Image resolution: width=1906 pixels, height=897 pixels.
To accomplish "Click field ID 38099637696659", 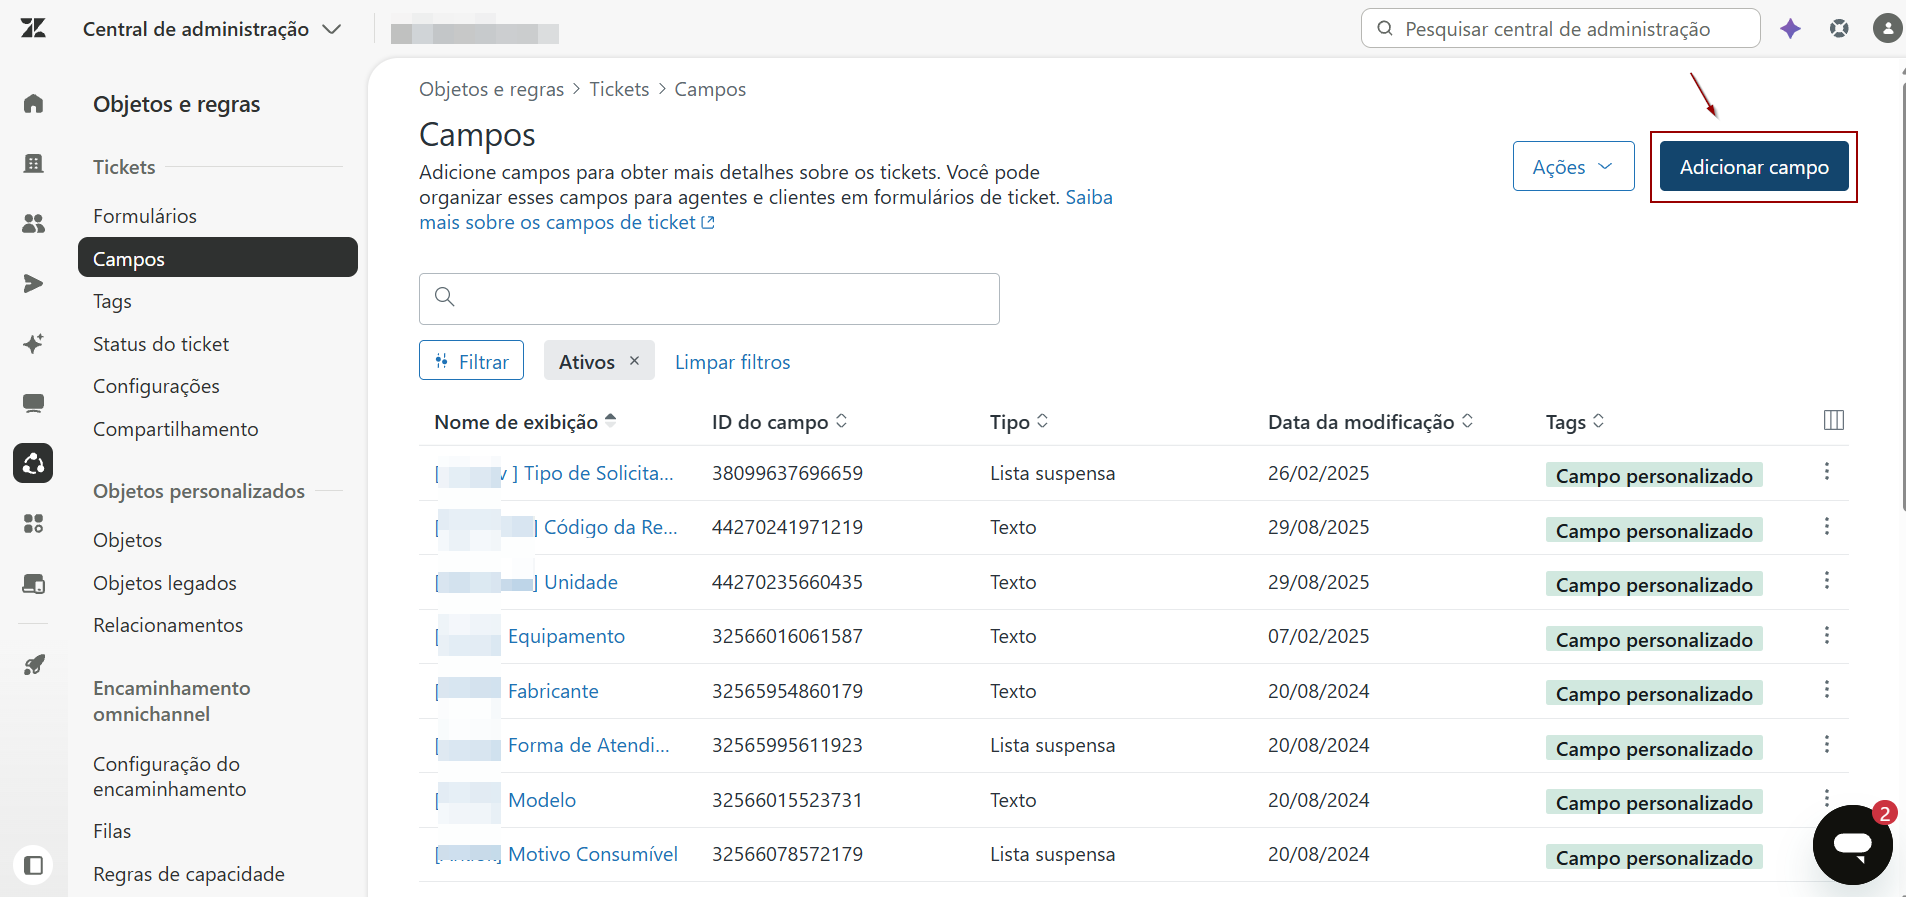I will coord(787,473).
